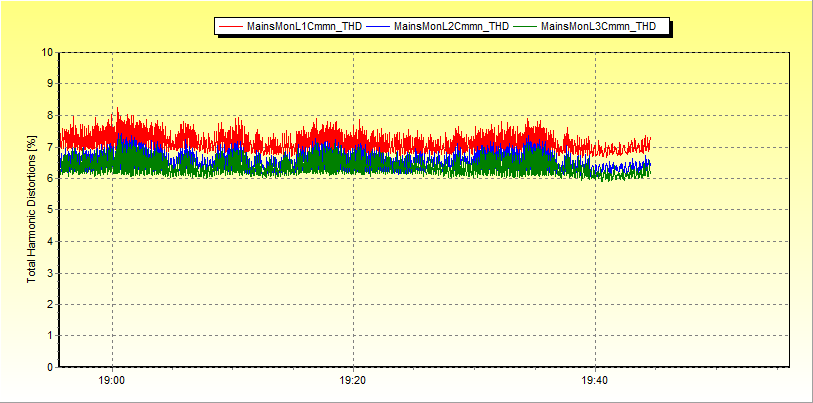
Task: Click the y-axis tick label 8
Action: pos(50,116)
